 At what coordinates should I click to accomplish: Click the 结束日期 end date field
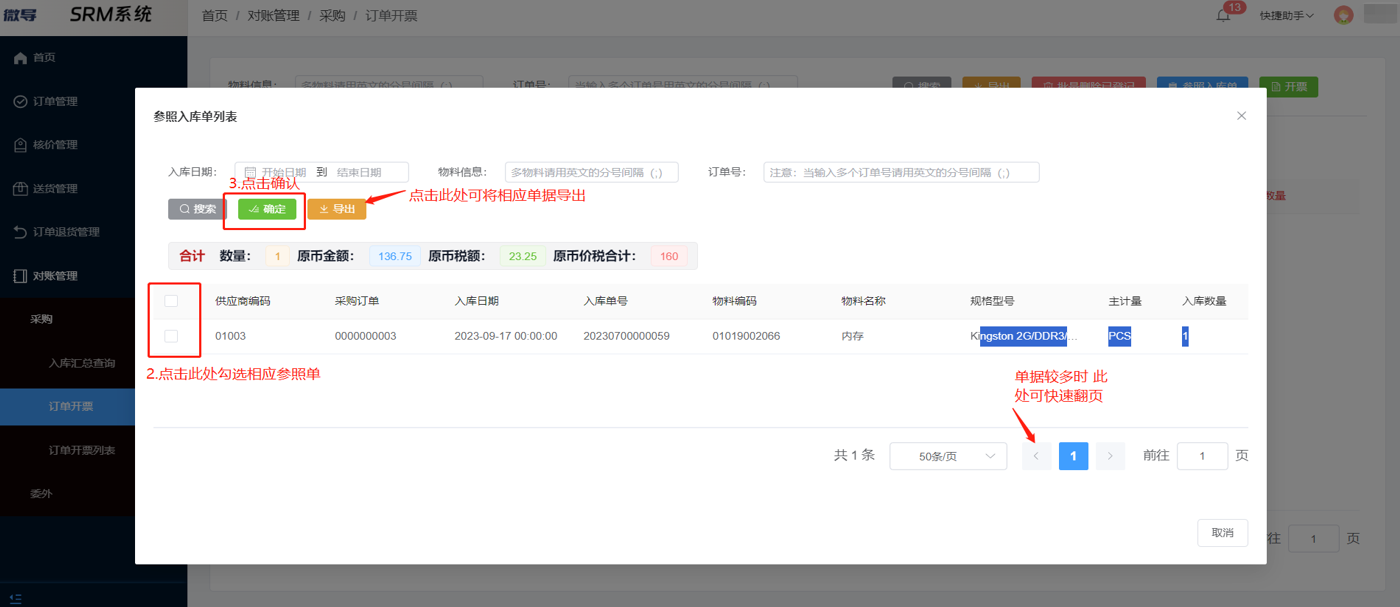(x=359, y=172)
